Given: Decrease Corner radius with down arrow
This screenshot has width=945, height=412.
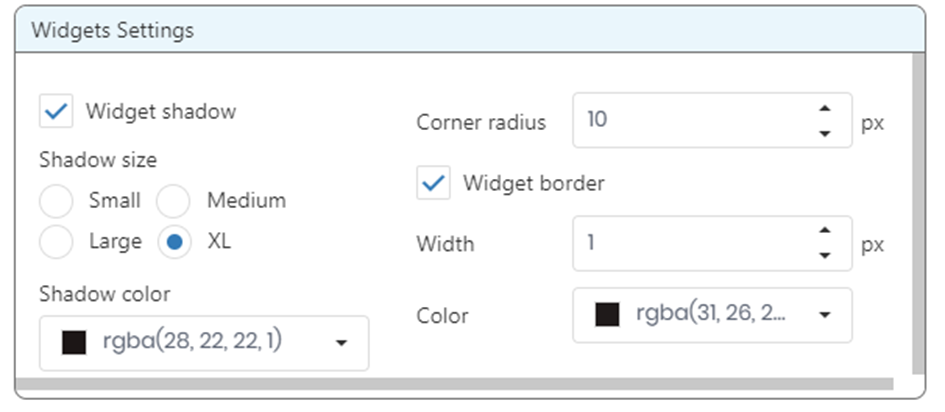Looking at the screenshot, I should [825, 133].
